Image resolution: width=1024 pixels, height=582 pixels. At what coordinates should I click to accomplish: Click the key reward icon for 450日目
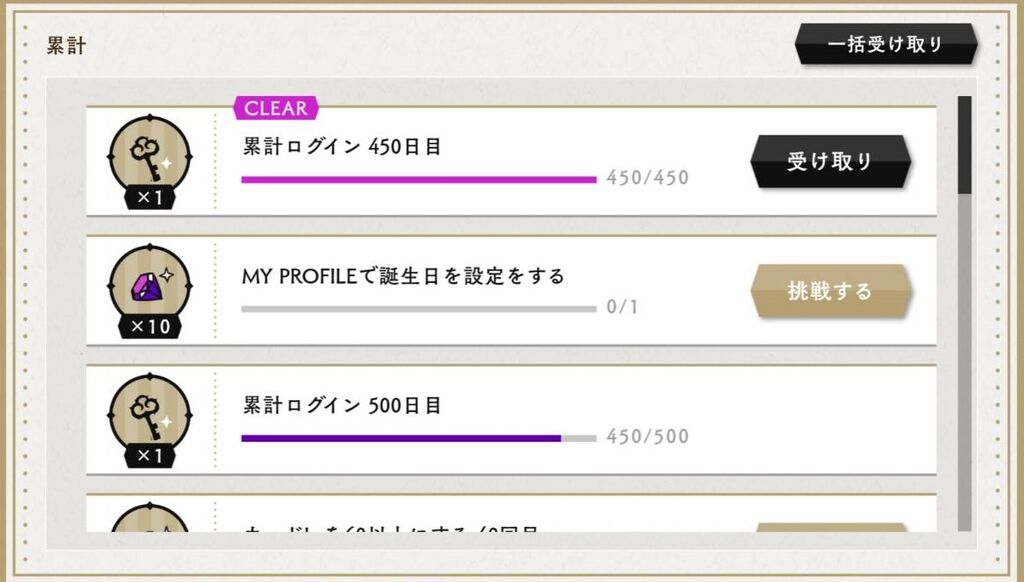[150, 155]
